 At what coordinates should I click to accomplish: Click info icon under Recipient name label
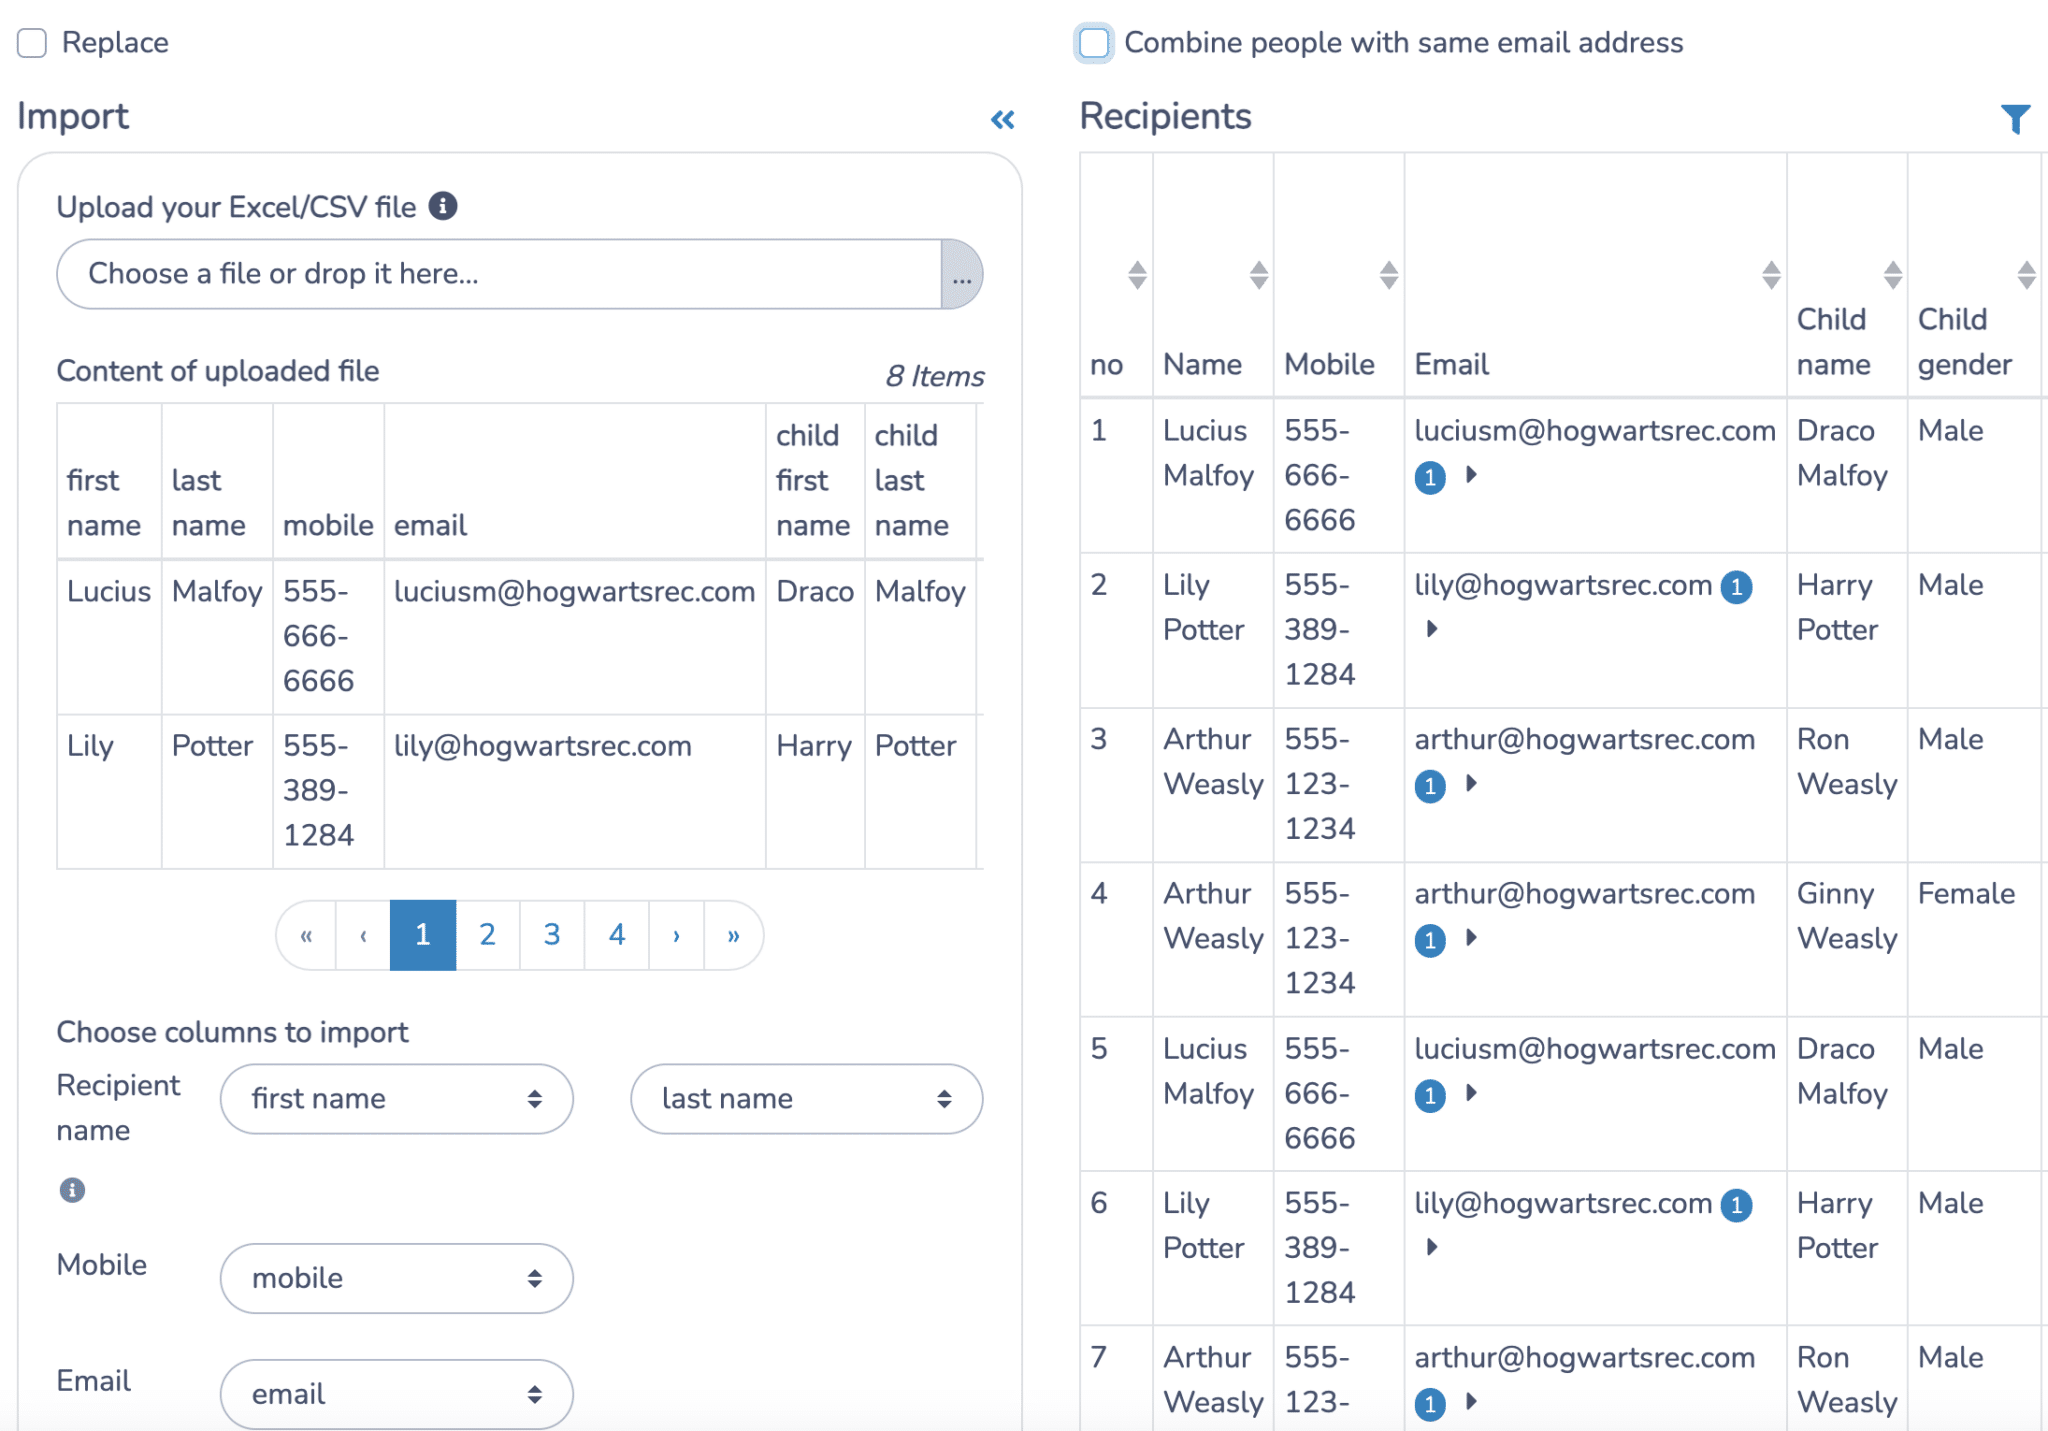pos(72,1190)
